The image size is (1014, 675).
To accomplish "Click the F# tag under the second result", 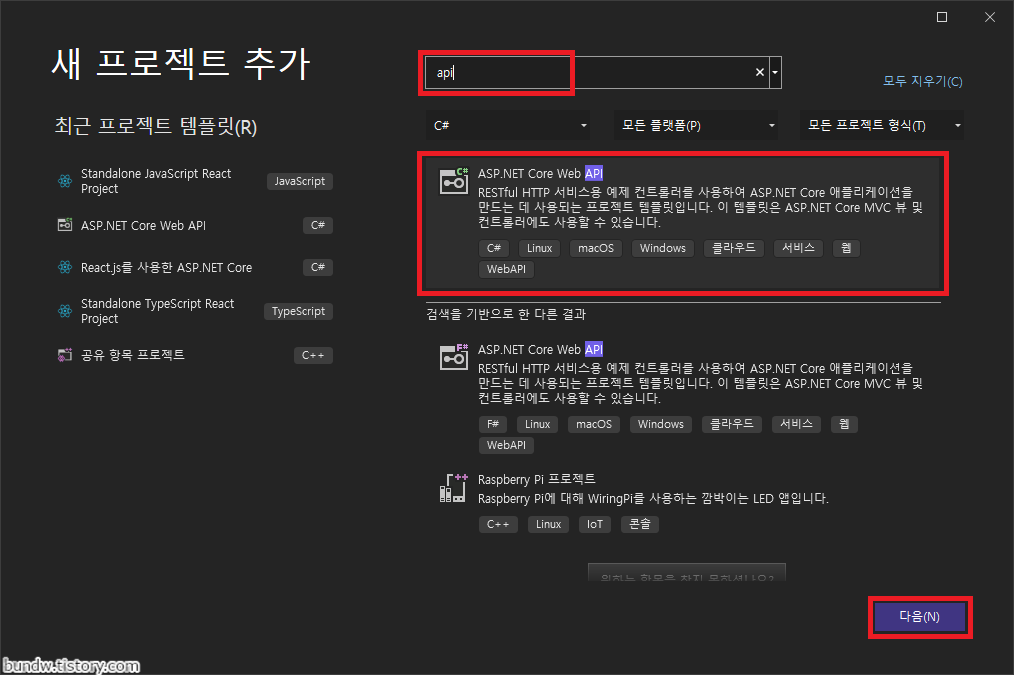I will pyautogui.click(x=493, y=424).
